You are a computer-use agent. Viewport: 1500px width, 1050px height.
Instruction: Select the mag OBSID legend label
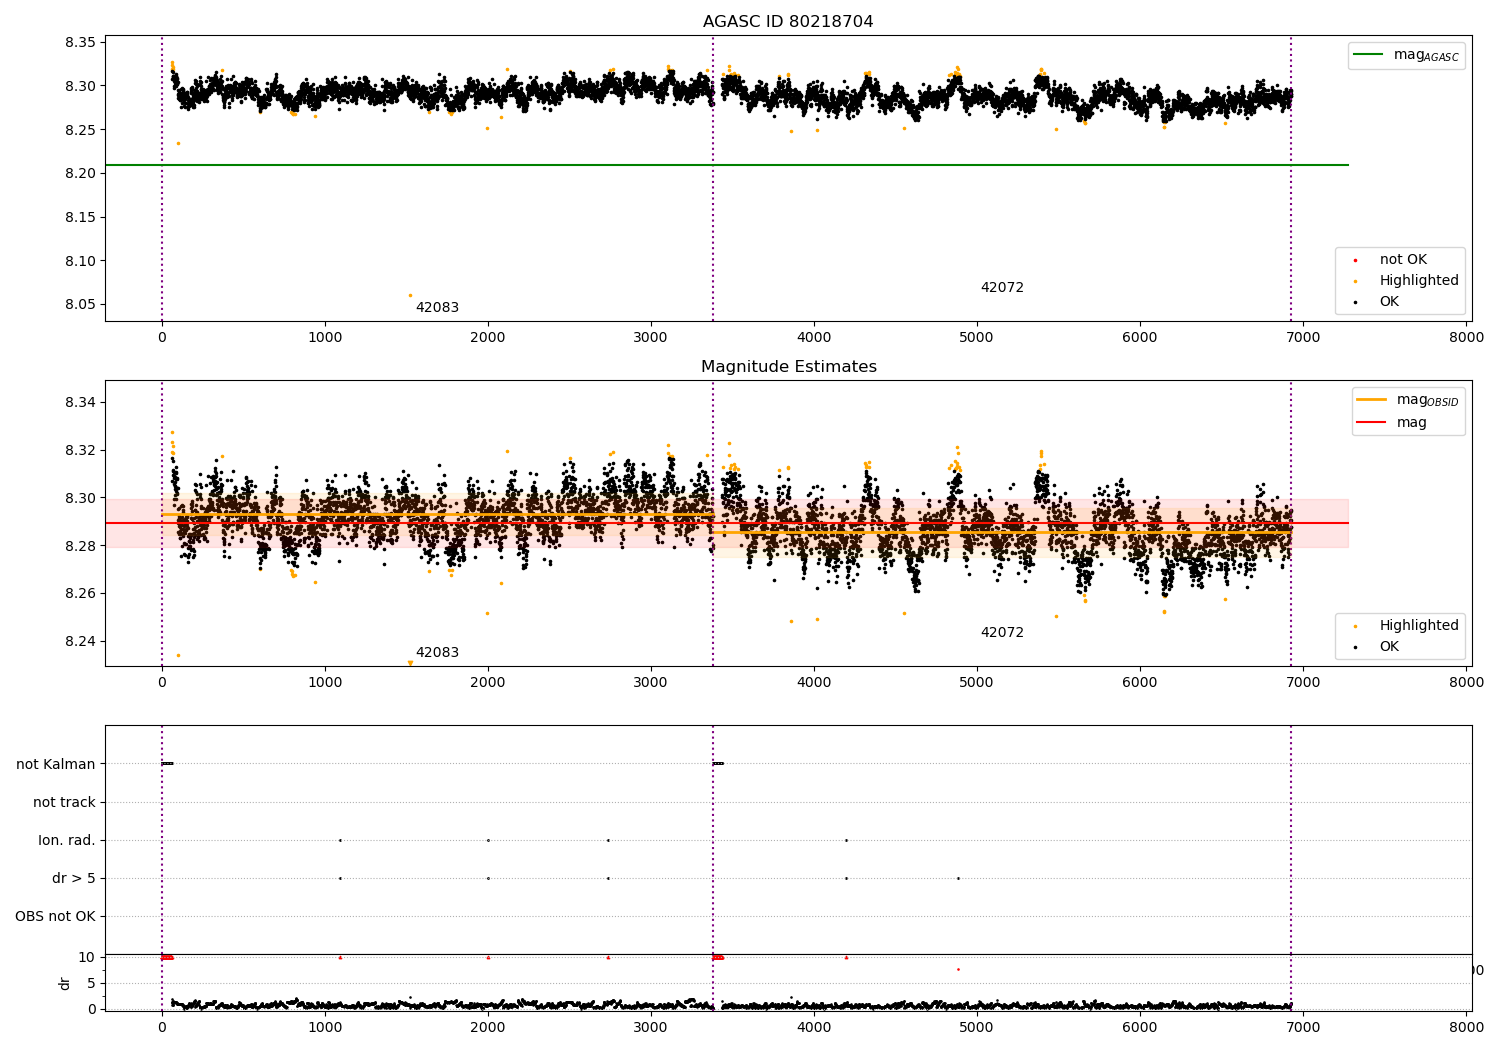click(1427, 401)
